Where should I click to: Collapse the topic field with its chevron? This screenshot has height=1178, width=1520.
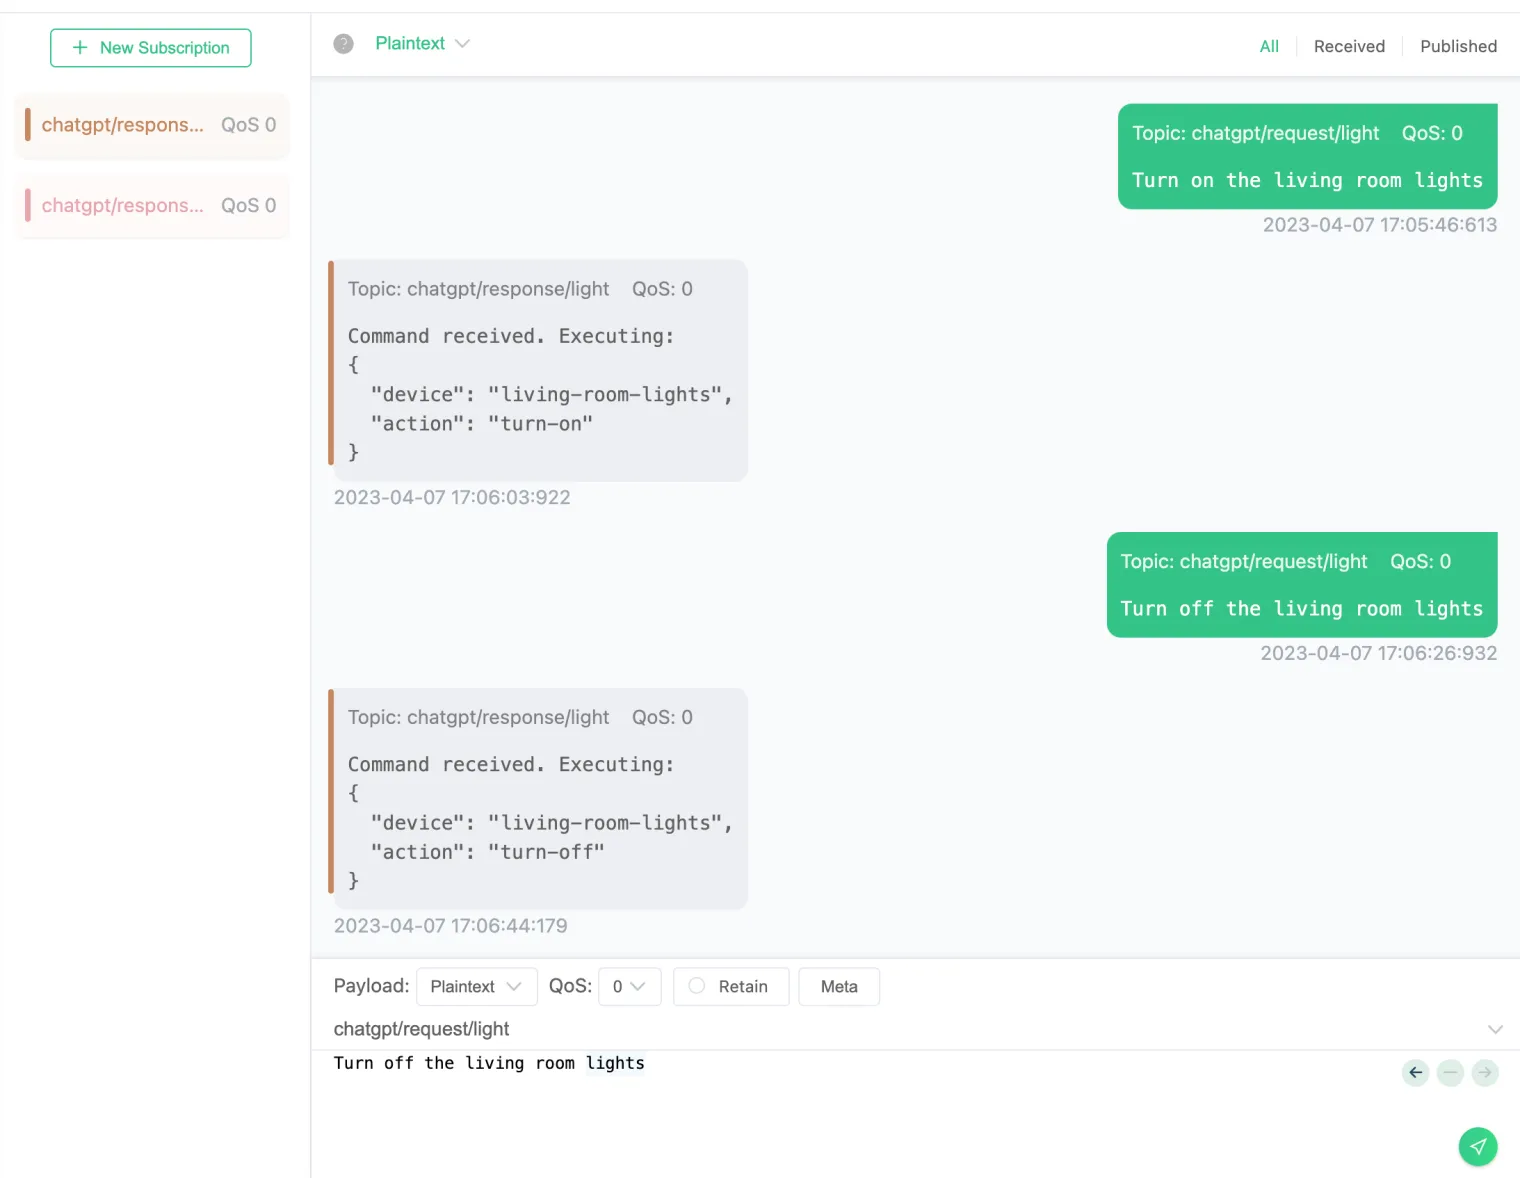pos(1495,1028)
